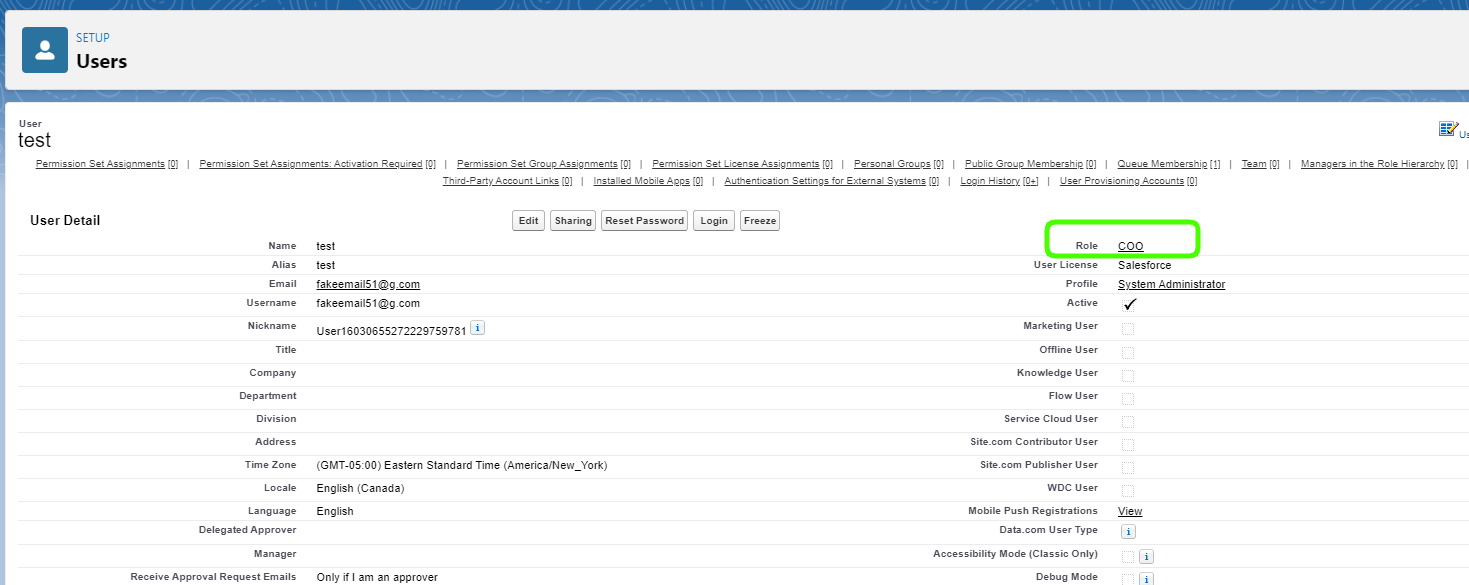Select the English value in the Language row

tap(335, 511)
